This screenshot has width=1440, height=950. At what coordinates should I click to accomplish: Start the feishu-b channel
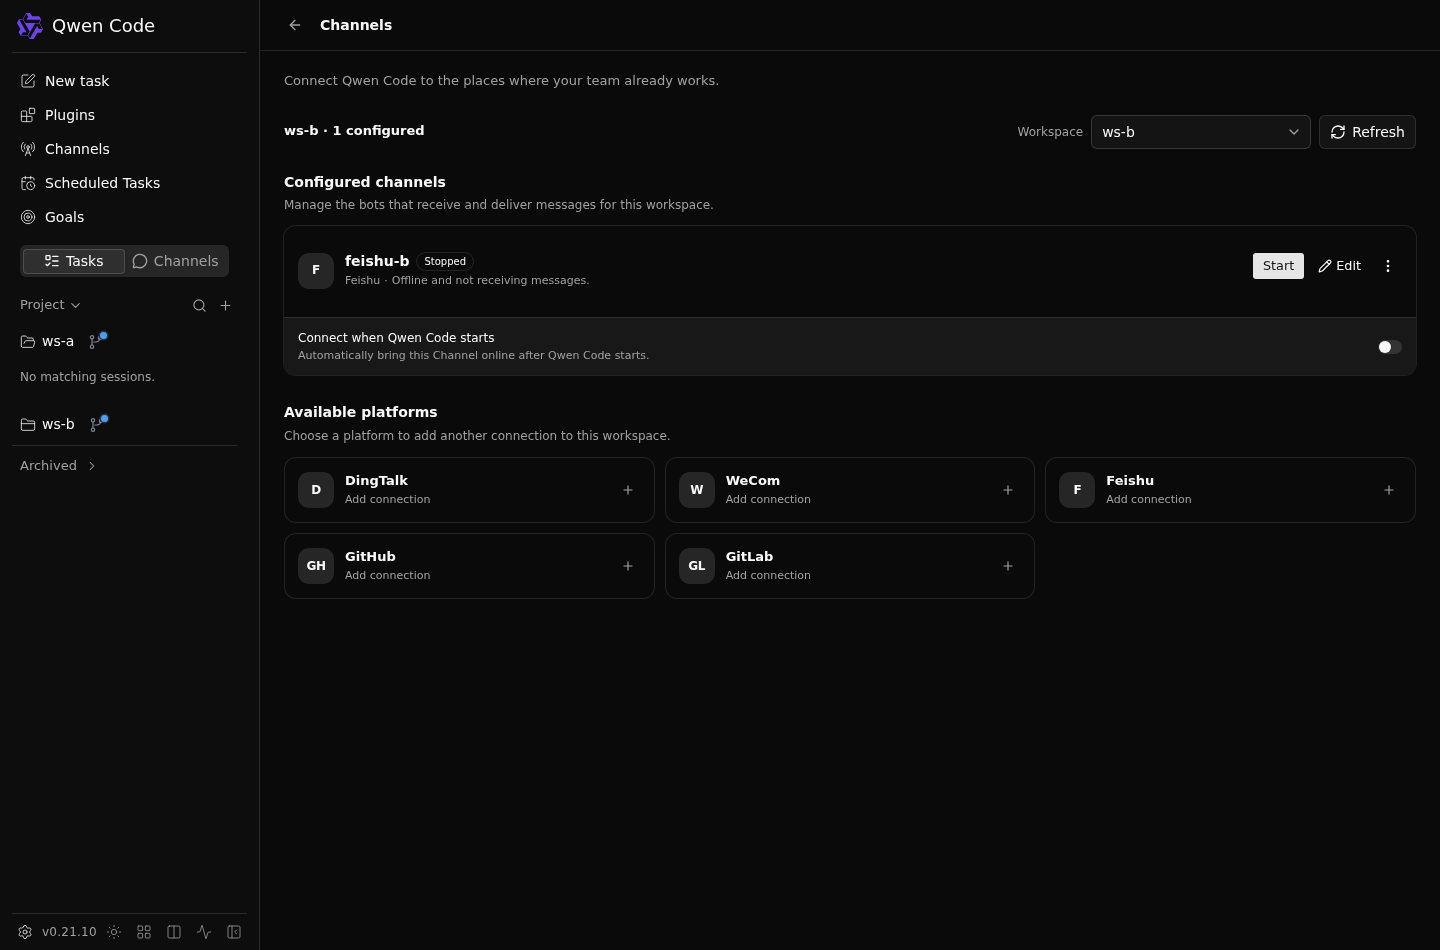(x=1278, y=266)
